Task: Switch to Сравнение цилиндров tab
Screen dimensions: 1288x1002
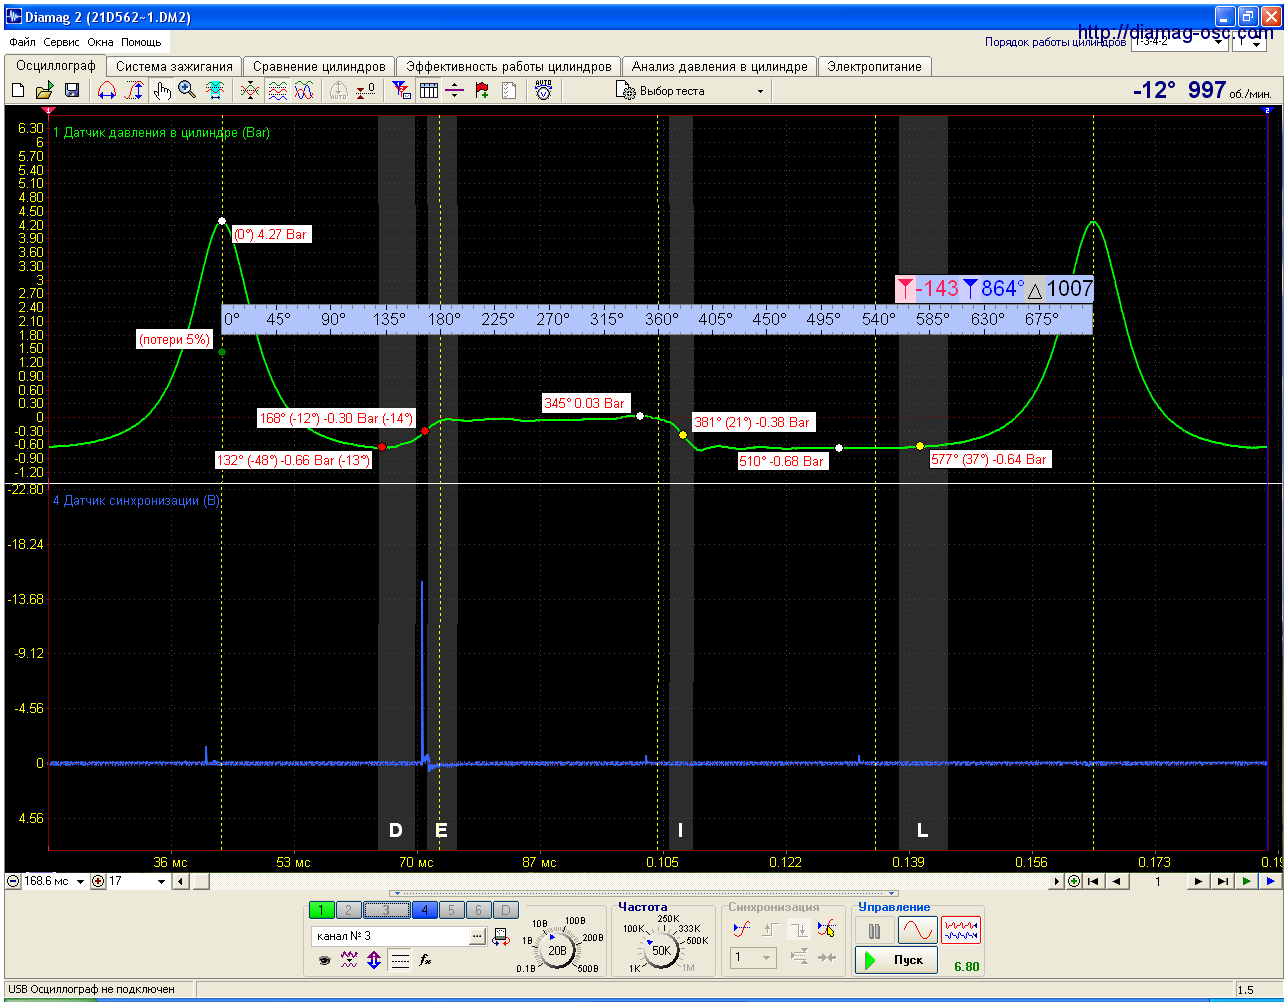Action: point(319,66)
